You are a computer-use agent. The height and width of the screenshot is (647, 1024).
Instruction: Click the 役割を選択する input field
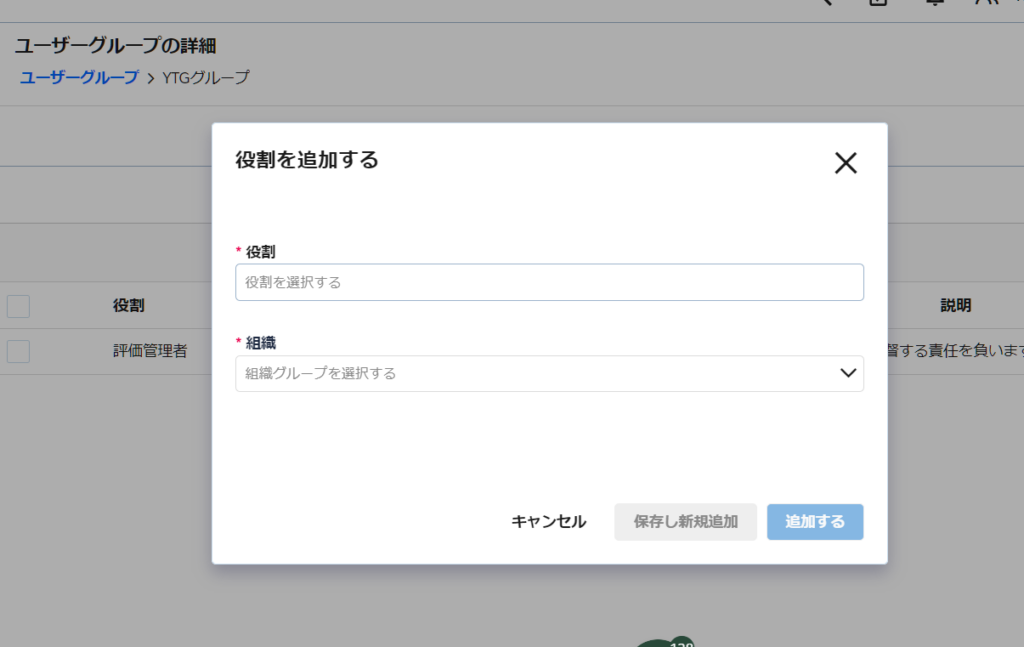point(549,282)
